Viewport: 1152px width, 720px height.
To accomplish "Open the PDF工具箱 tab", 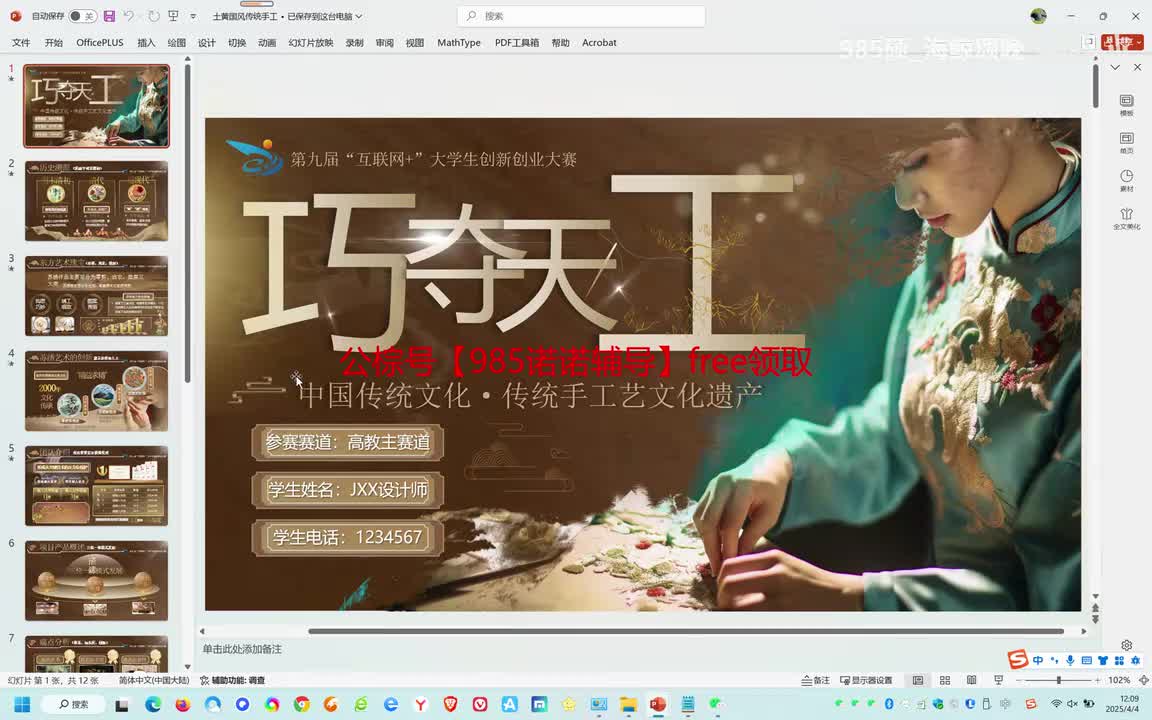I will tap(516, 43).
